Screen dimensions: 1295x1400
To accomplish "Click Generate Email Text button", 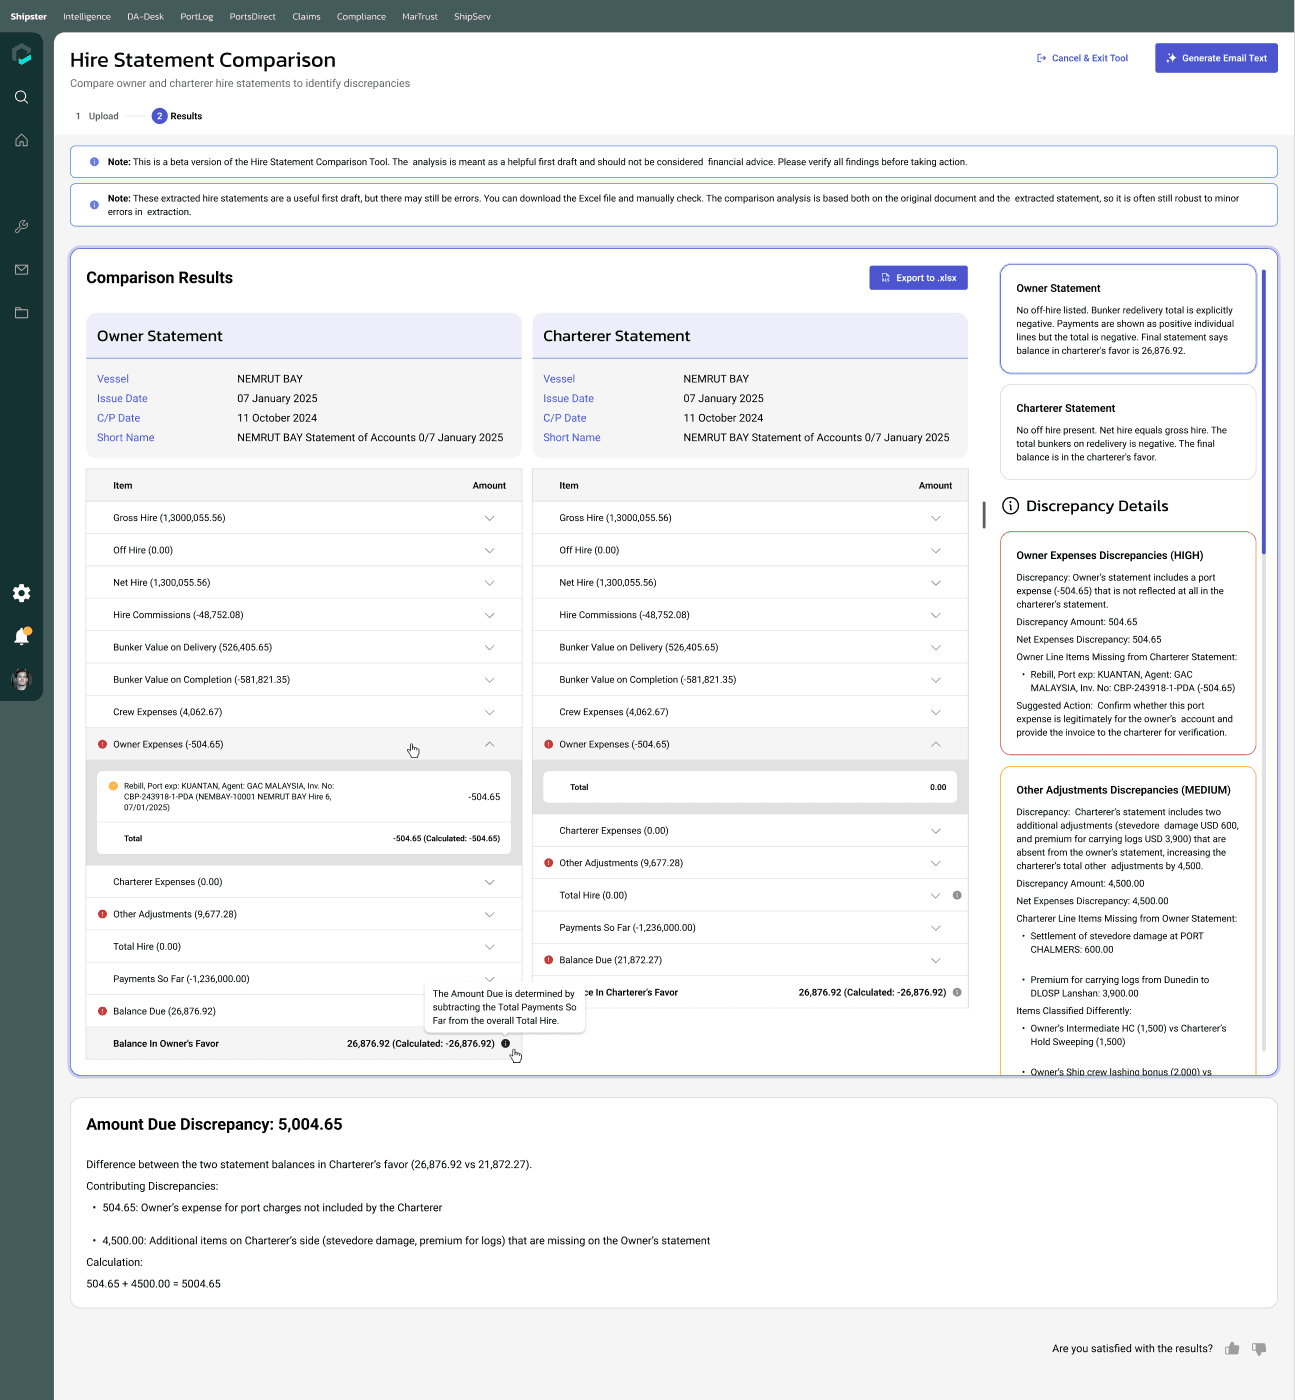I will [1216, 58].
